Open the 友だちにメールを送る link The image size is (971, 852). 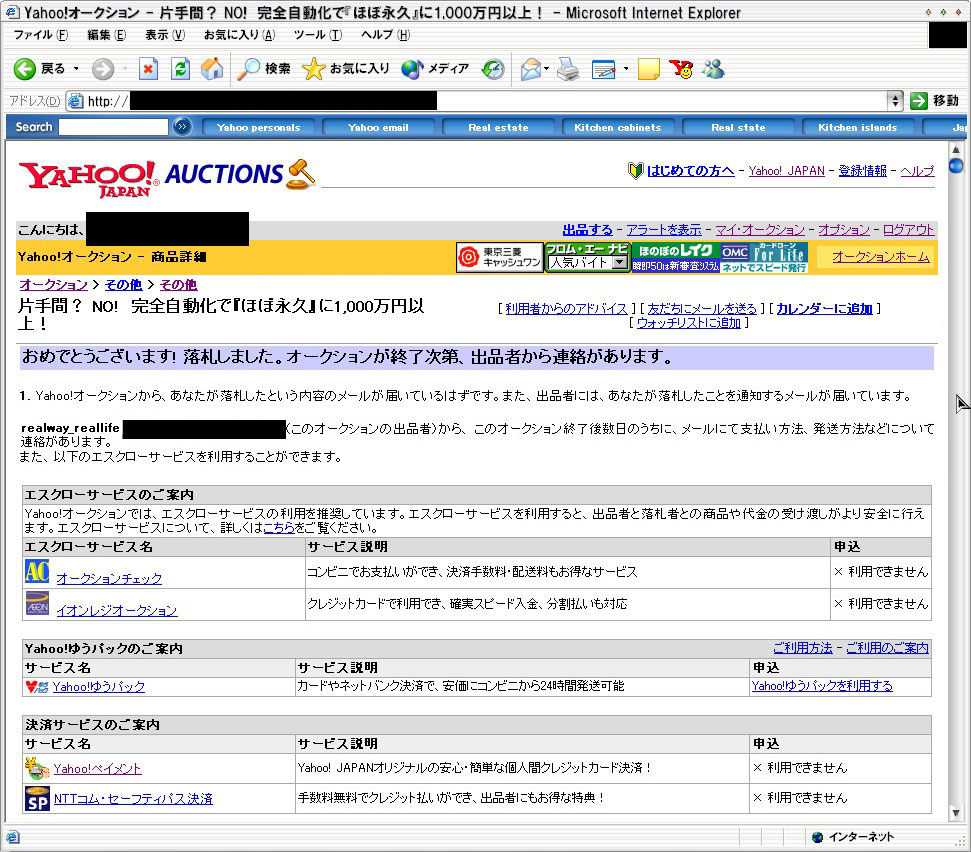coord(702,308)
